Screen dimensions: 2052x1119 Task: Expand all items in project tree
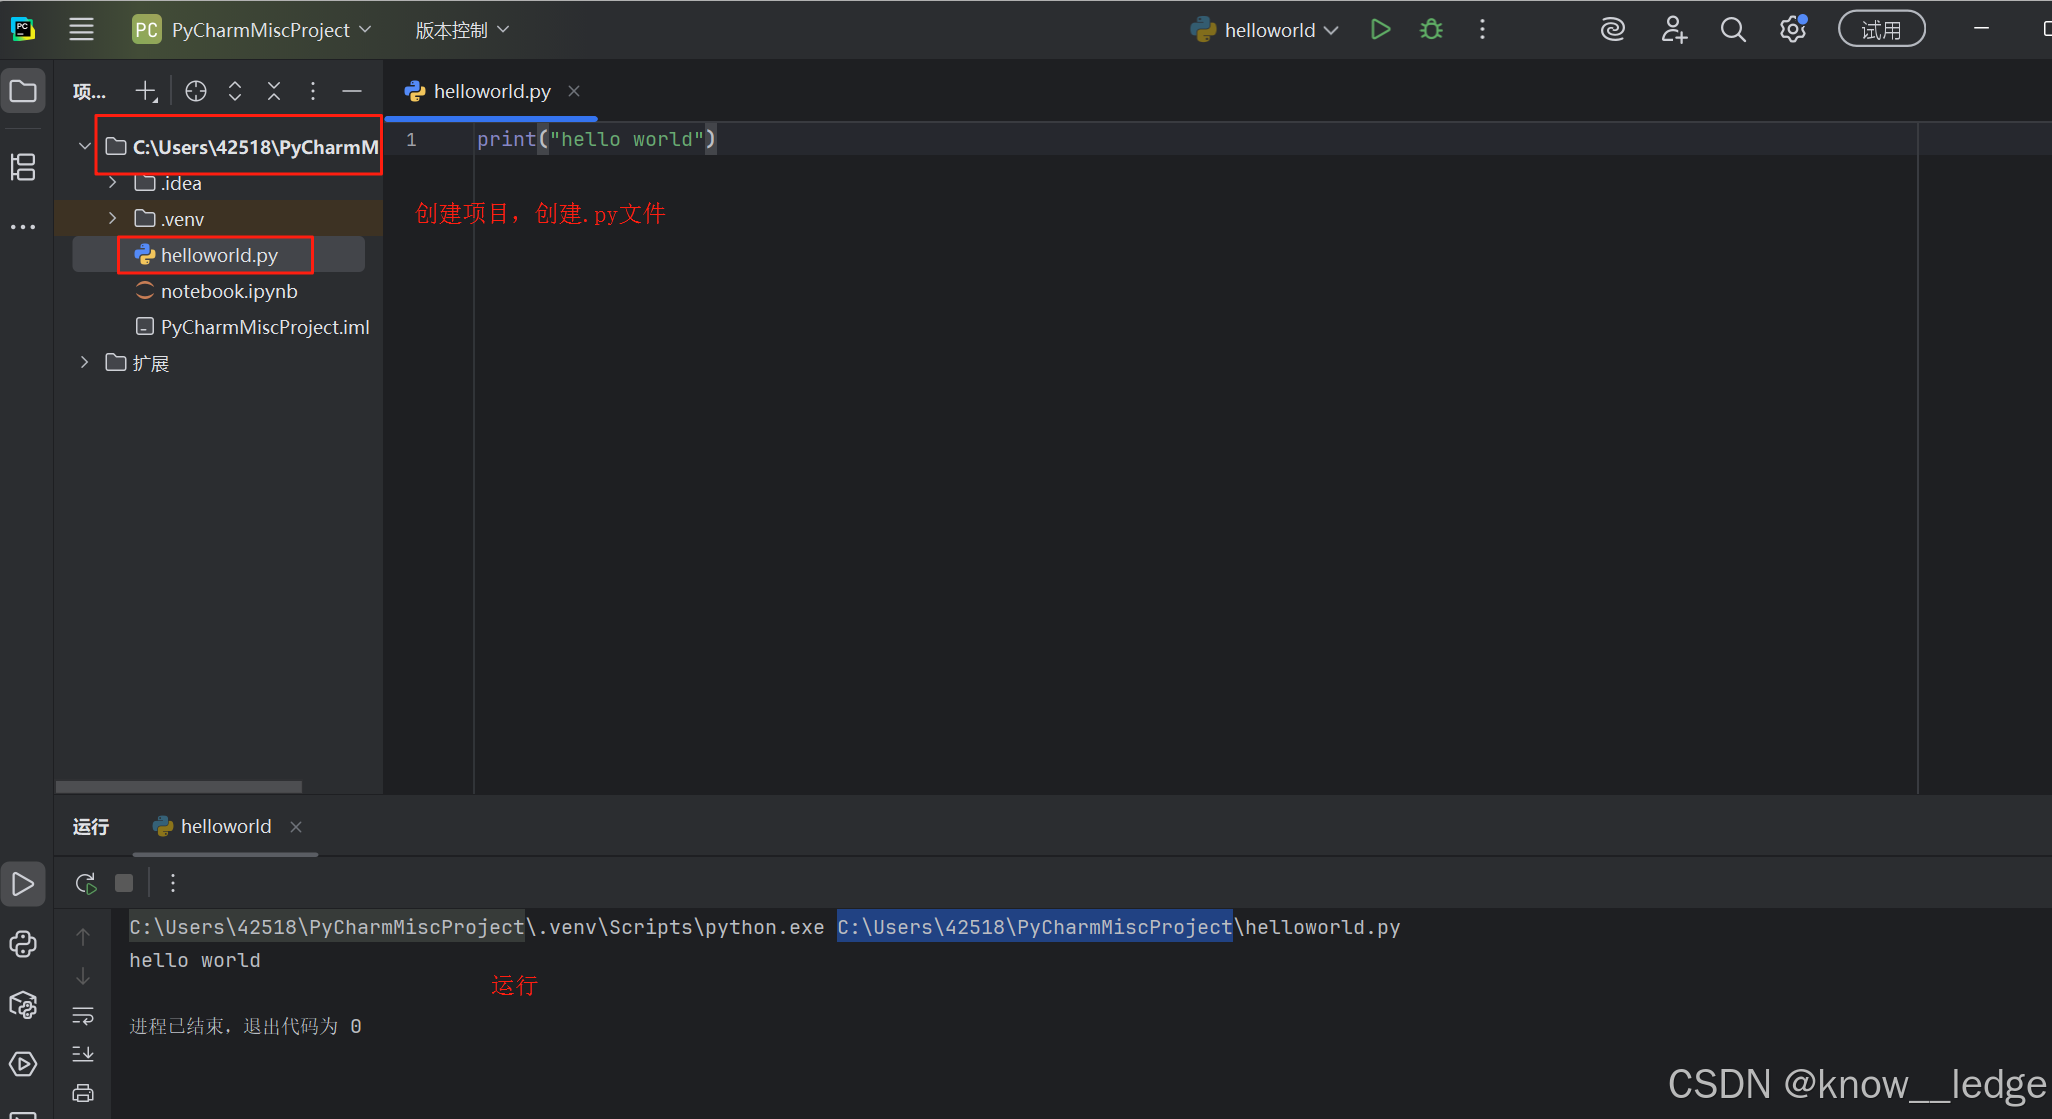tap(235, 92)
